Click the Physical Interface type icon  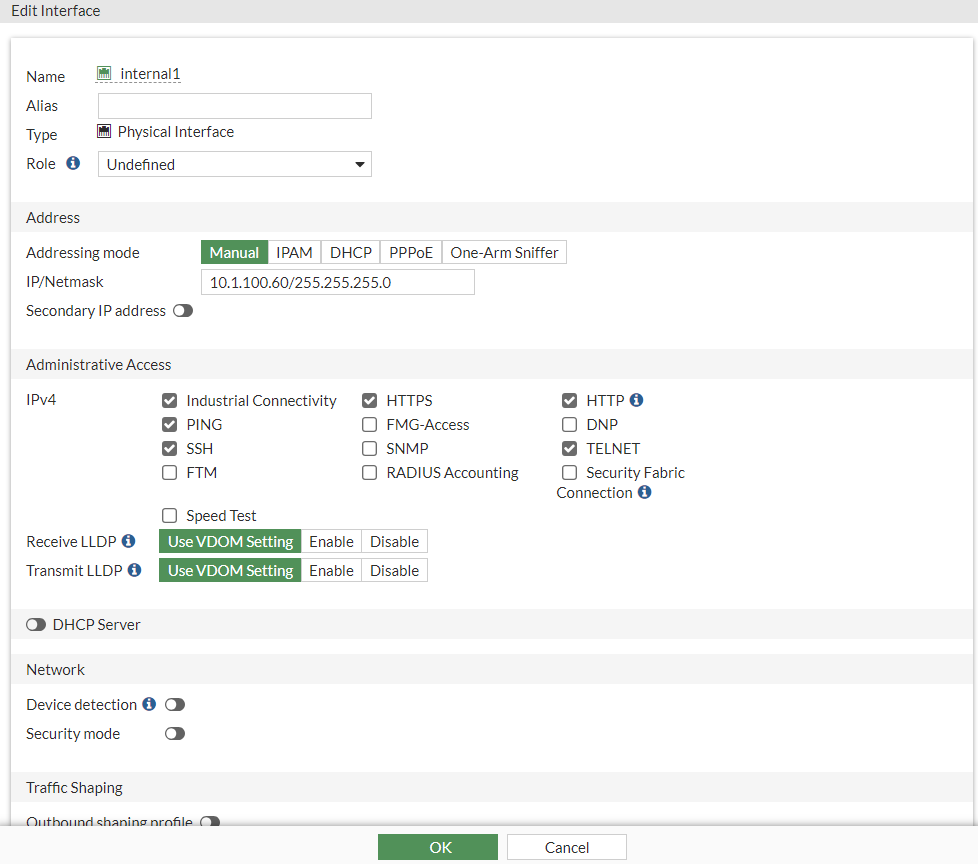coord(104,130)
